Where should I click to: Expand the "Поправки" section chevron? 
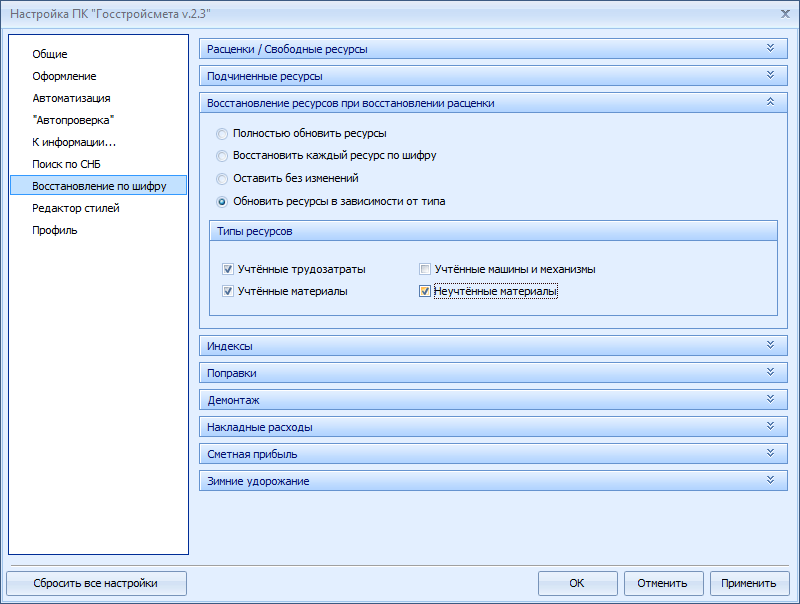pos(770,372)
